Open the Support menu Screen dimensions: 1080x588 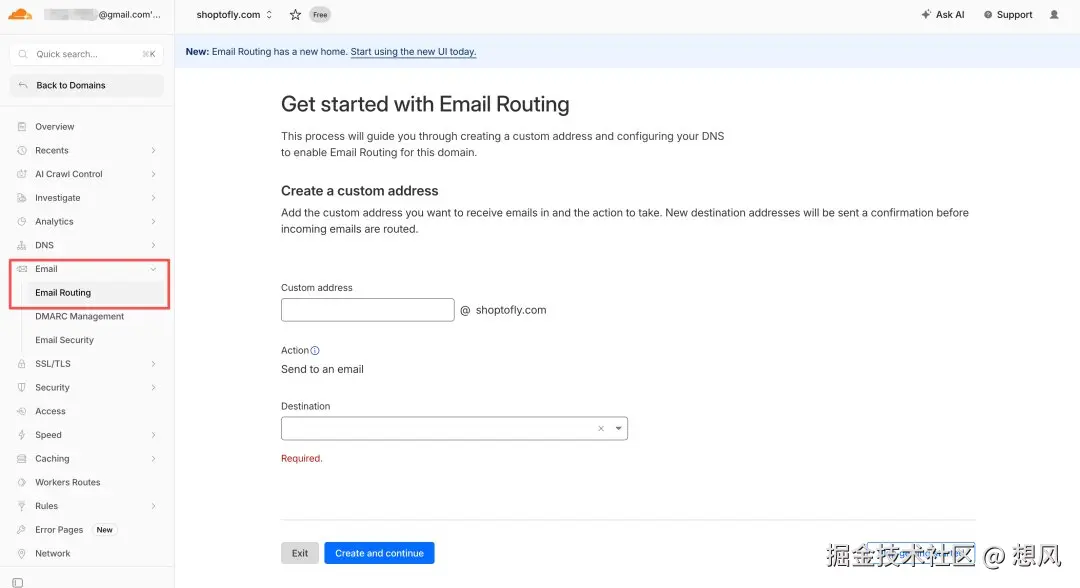pos(1008,14)
